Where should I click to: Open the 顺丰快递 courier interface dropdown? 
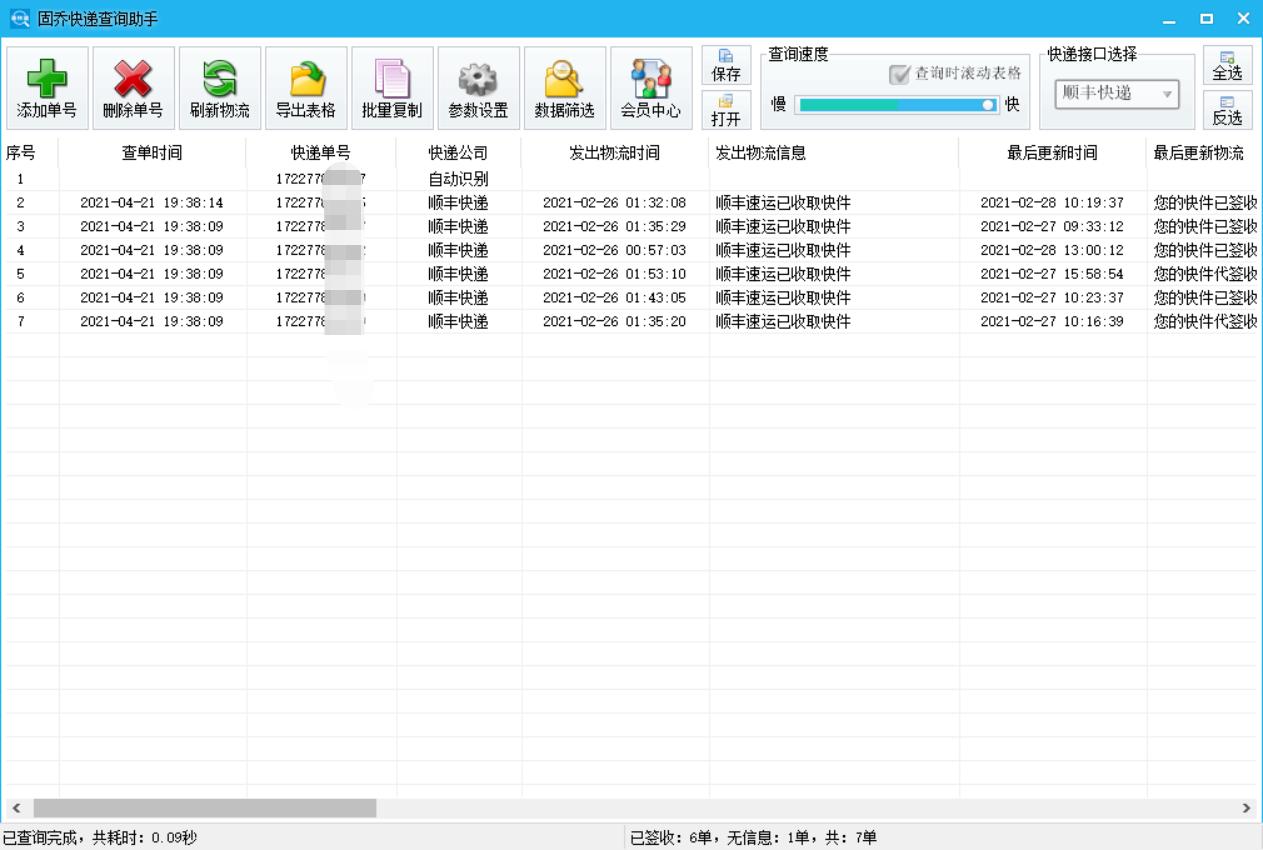pyautogui.click(x=1115, y=95)
